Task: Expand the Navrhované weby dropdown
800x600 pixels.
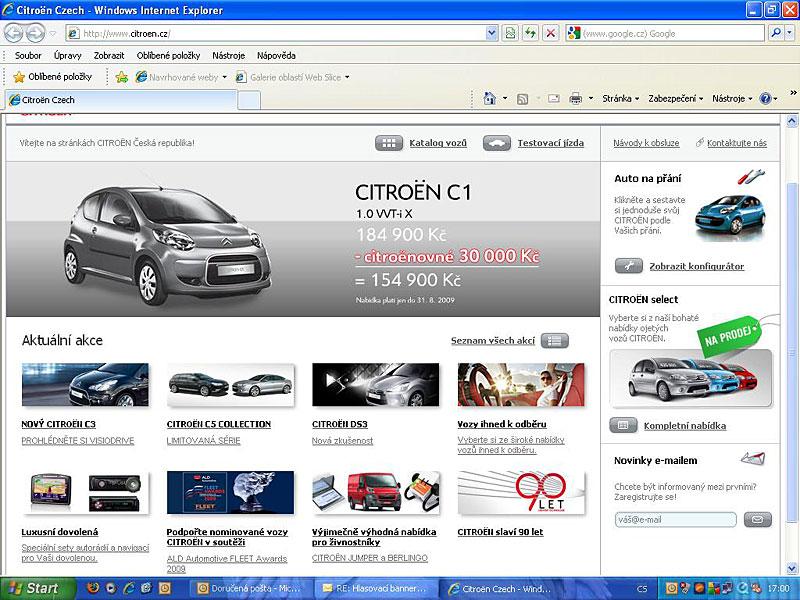Action: click(x=224, y=77)
